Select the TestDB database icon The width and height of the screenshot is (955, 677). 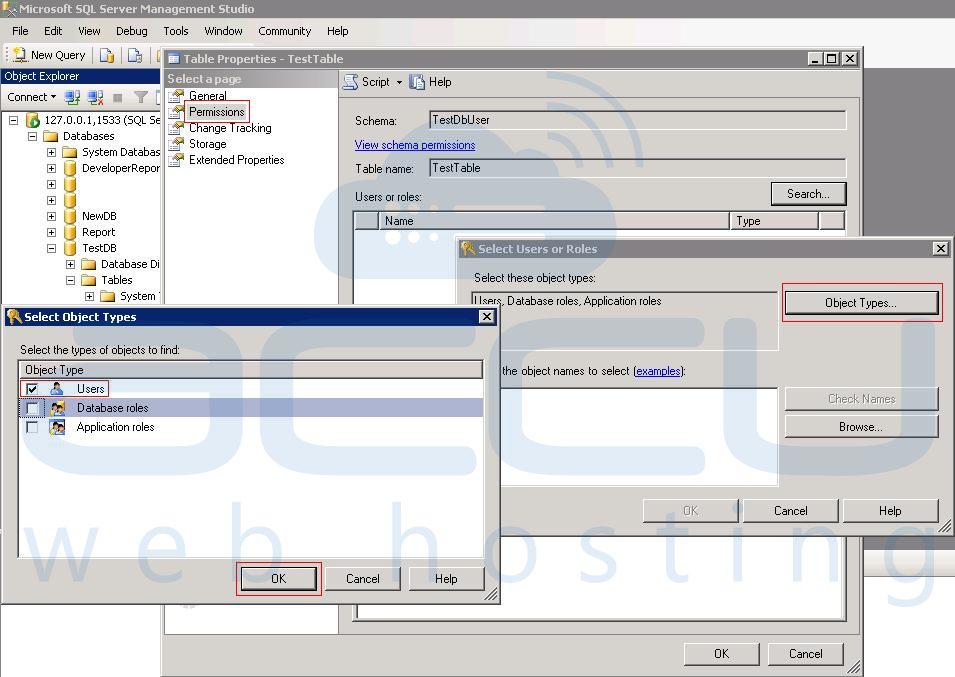point(70,248)
